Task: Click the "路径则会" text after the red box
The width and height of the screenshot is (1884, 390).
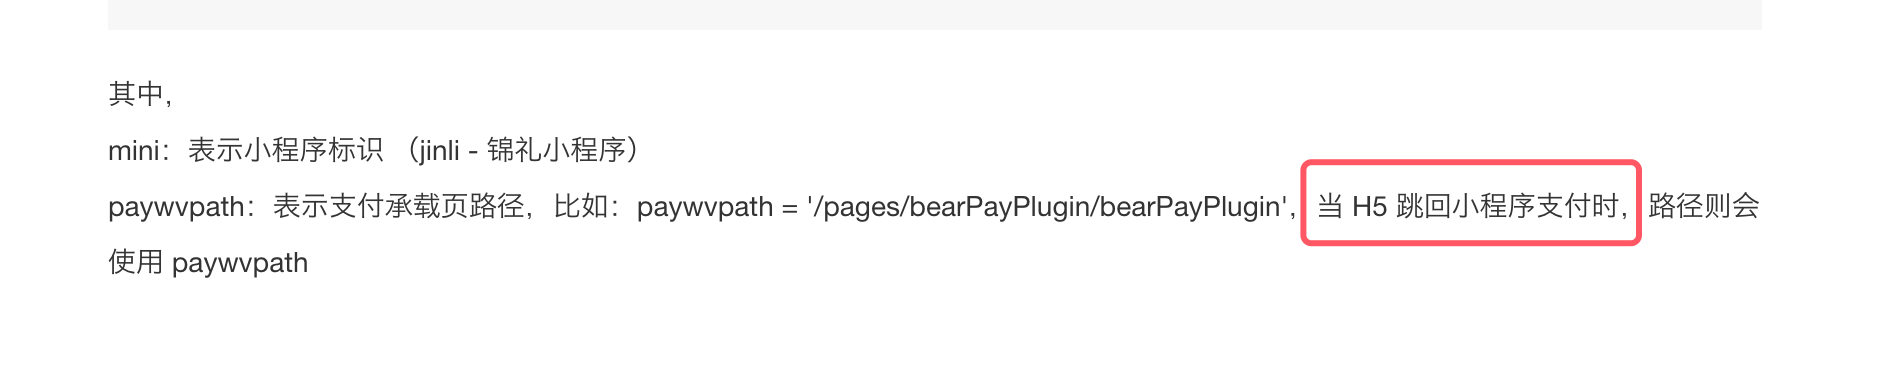Action: click(x=1704, y=206)
